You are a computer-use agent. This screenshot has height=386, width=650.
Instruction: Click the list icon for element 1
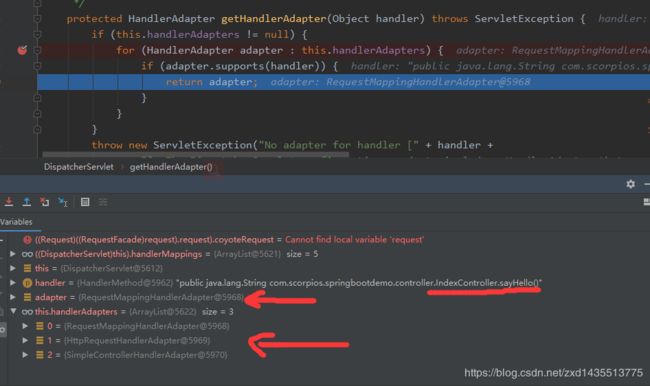(39, 340)
